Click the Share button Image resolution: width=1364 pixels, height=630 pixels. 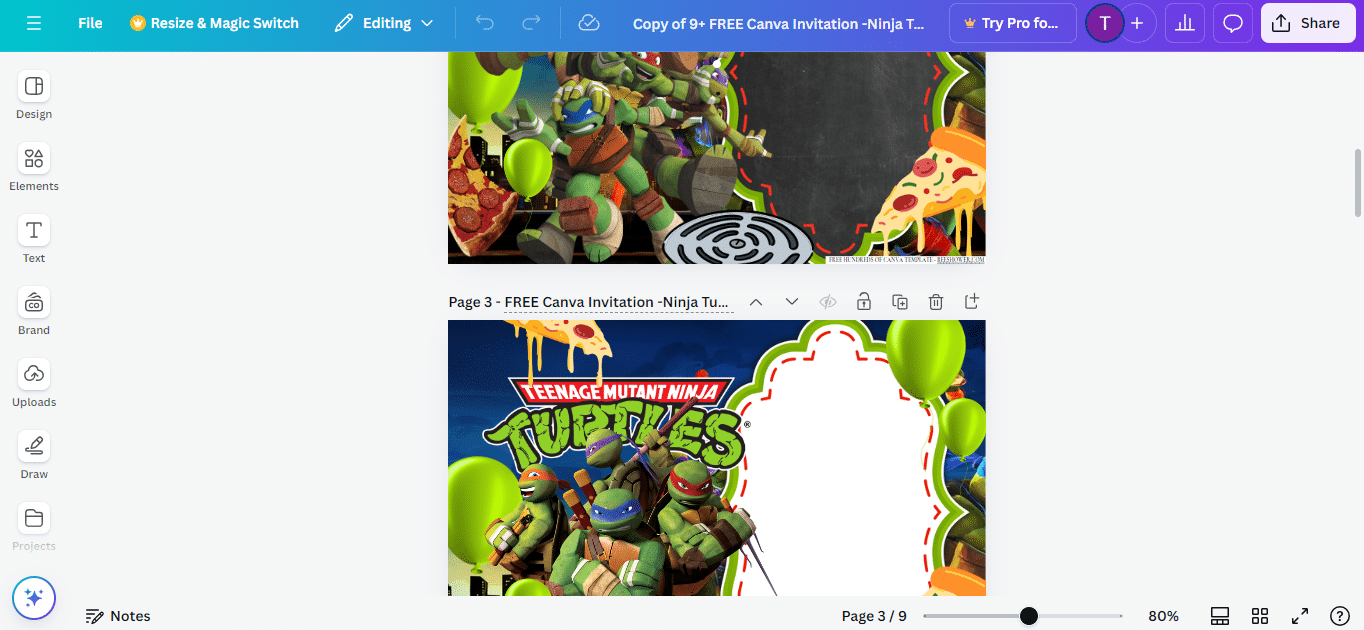point(1307,23)
